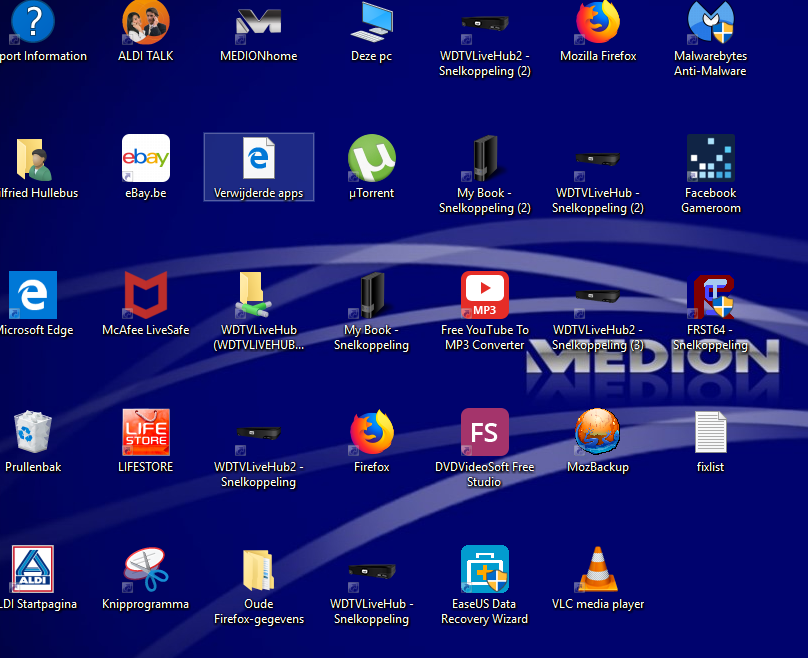This screenshot has height=658, width=808.
Task: Click the 'Deze pc' label text
Action: click(372, 56)
